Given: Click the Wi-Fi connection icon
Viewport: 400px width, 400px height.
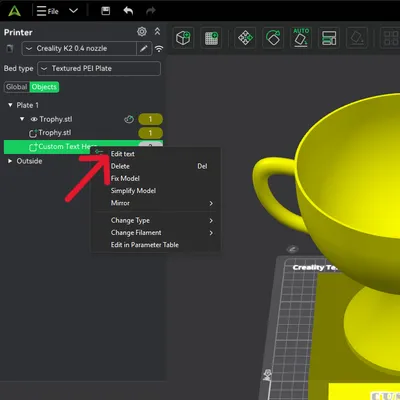Looking at the screenshot, I should (159, 49).
